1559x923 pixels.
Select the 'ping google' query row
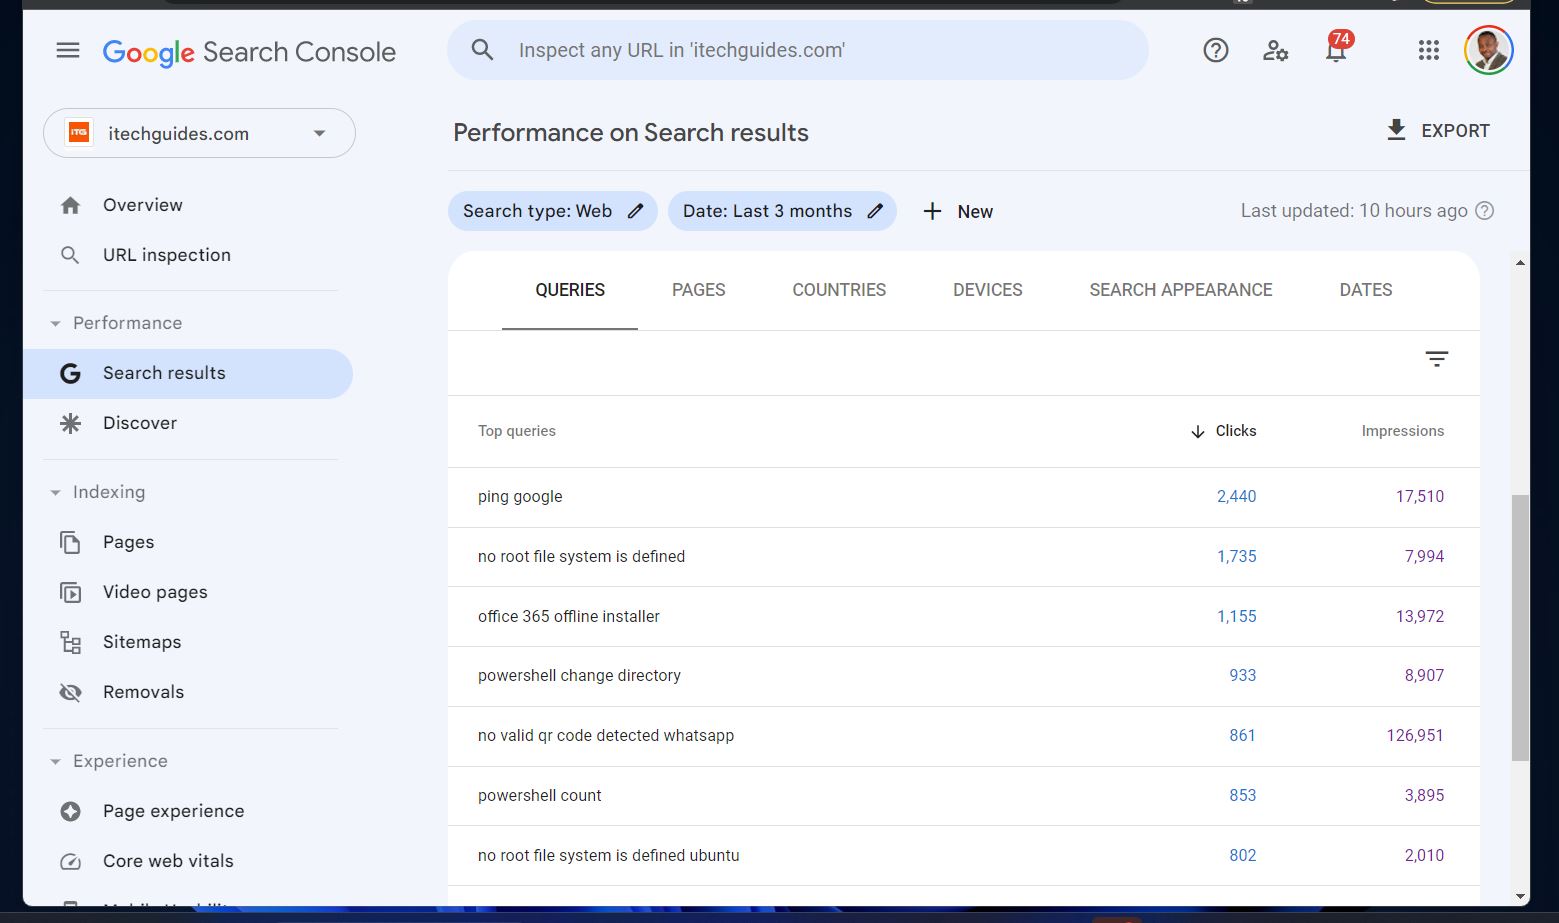pos(964,497)
